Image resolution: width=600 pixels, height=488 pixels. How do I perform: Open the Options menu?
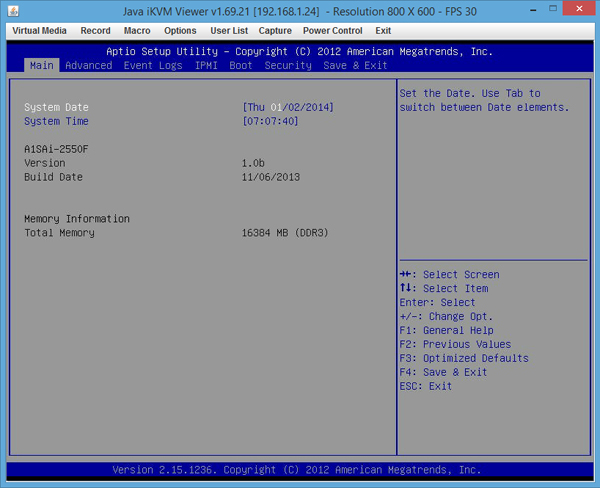[180, 31]
